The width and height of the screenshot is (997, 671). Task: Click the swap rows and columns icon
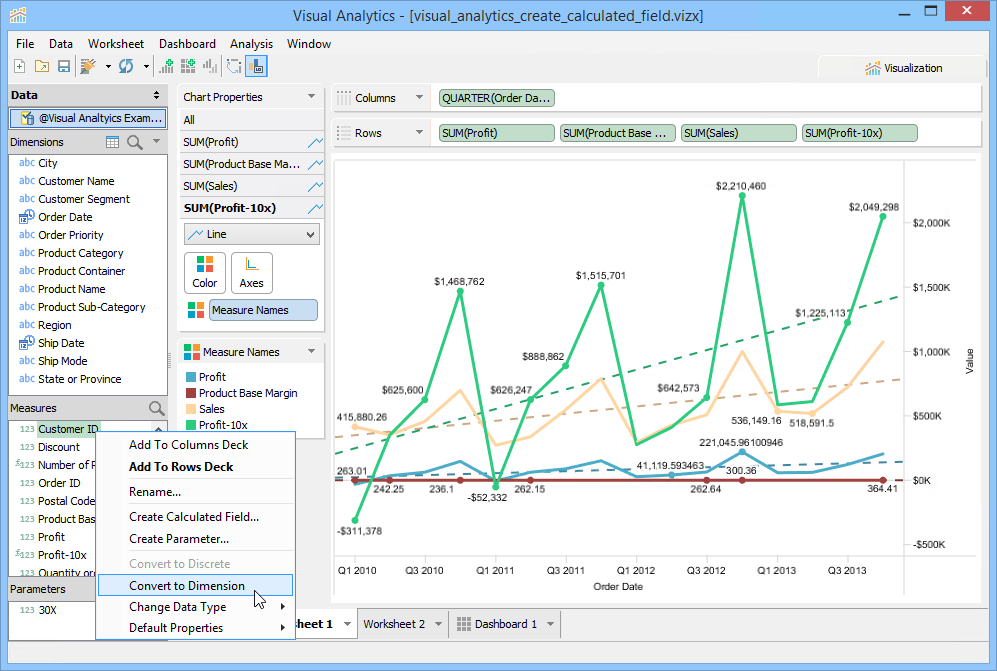pyautogui.click(x=234, y=66)
